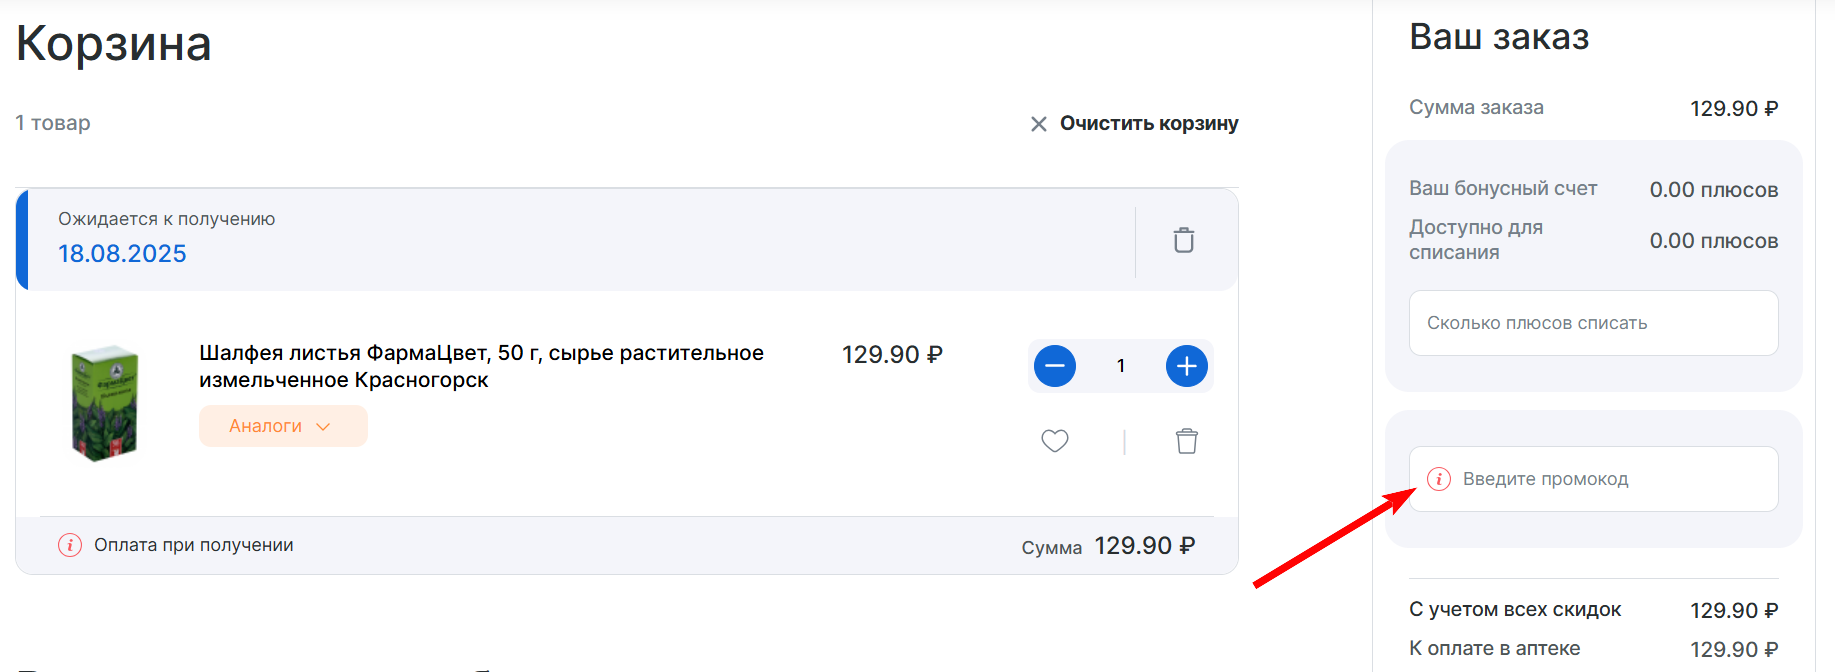Select the quantity value in the stepper
Viewport: 1835px width, 672px height.
(x=1121, y=366)
